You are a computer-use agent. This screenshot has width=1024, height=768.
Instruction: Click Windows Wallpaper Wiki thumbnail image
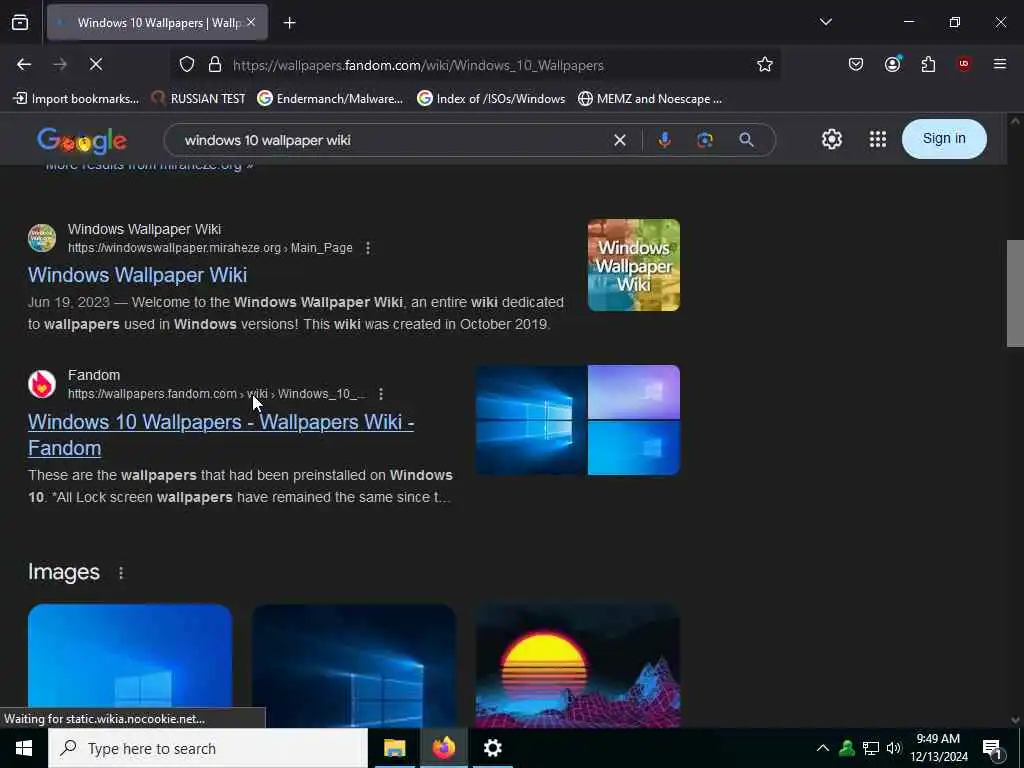click(x=633, y=264)
